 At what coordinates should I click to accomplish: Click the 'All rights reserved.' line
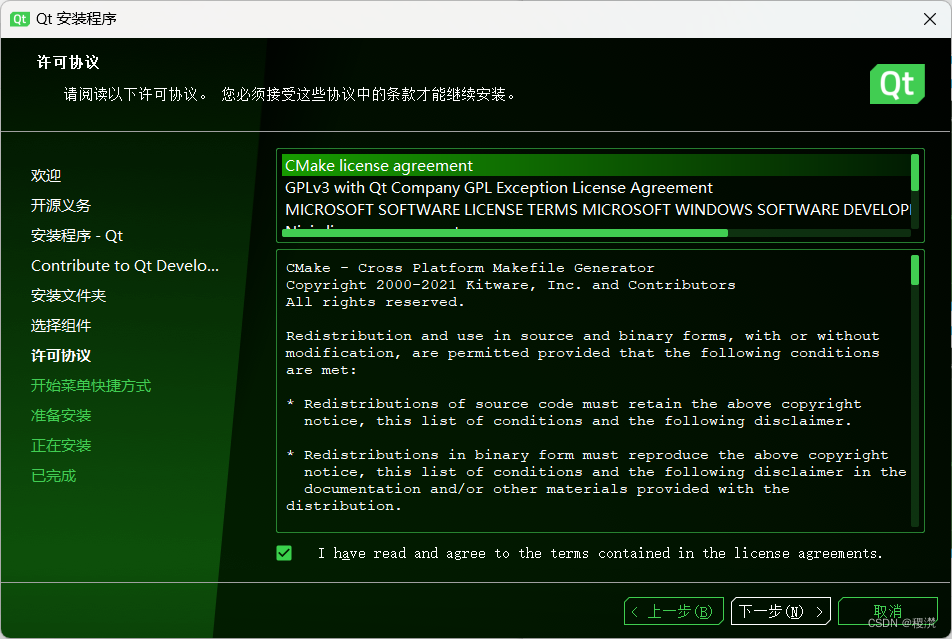[375, 302]
